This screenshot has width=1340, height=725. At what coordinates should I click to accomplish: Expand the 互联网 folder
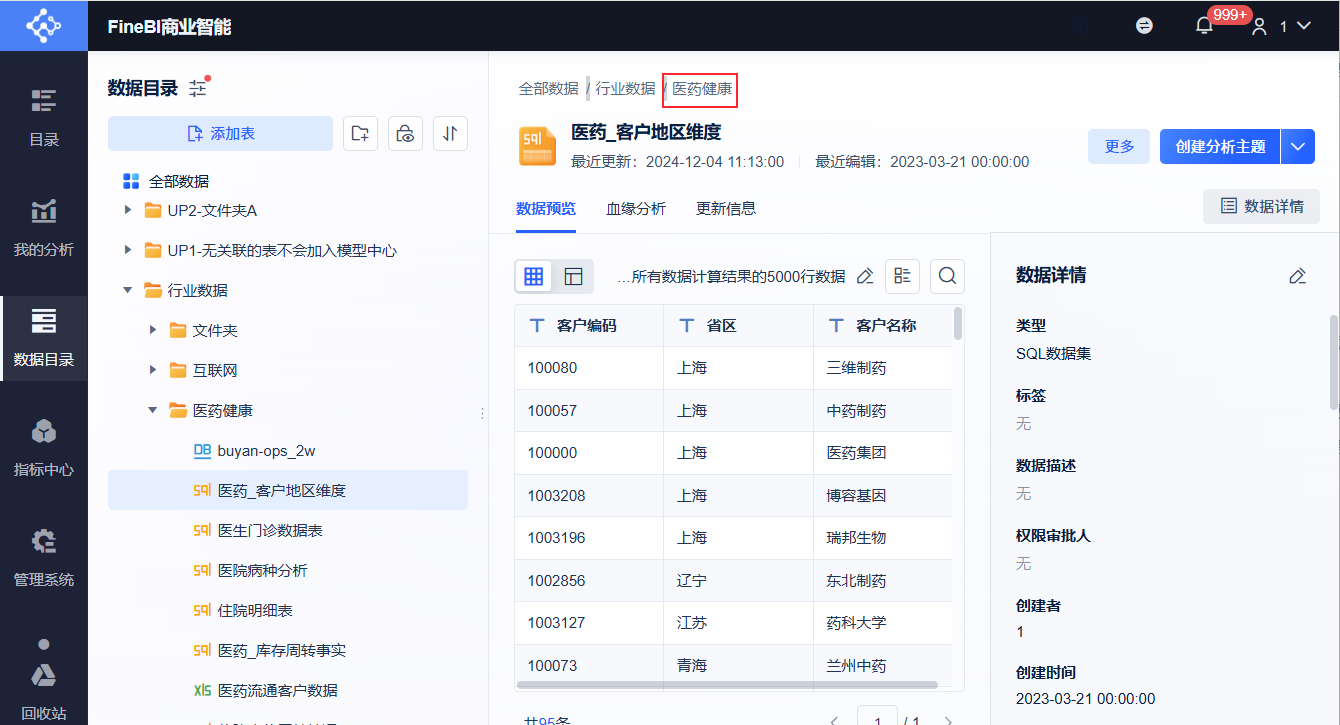(x=152, y=370)
